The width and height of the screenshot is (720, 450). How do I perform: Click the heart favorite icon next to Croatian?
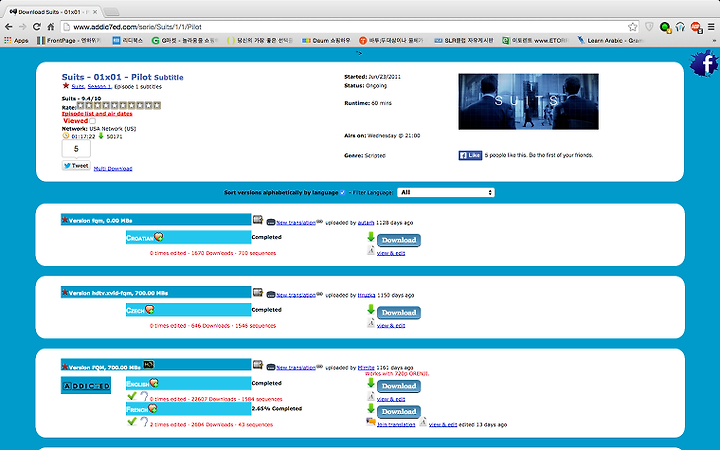[x=159, y=237]
